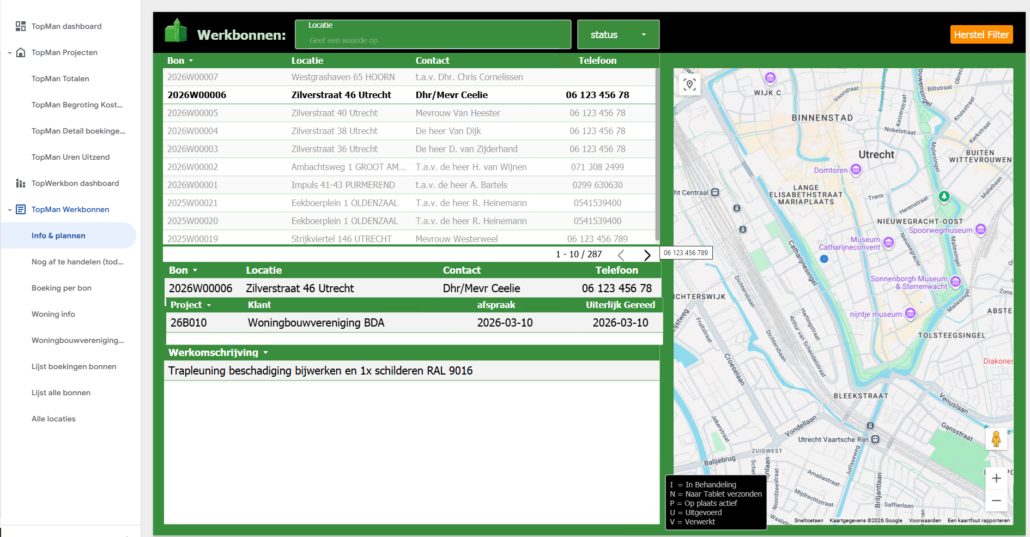Click the blue location dot on map

[x=824, y=259]
